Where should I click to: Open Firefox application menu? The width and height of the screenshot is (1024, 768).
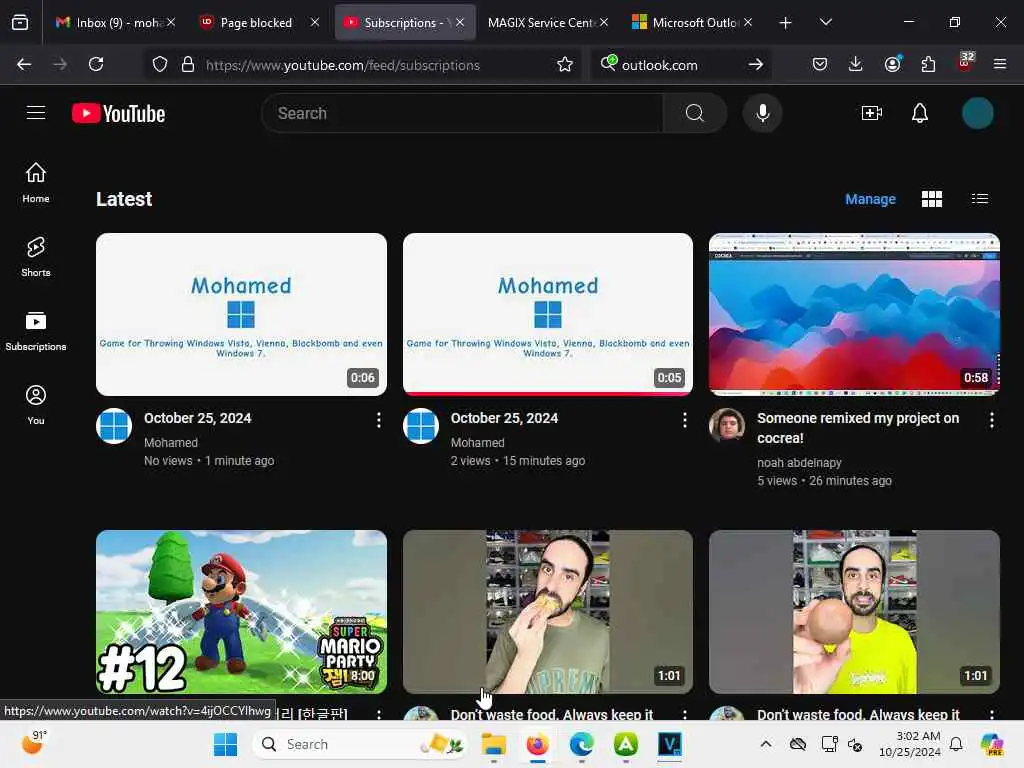point(1000,64)
